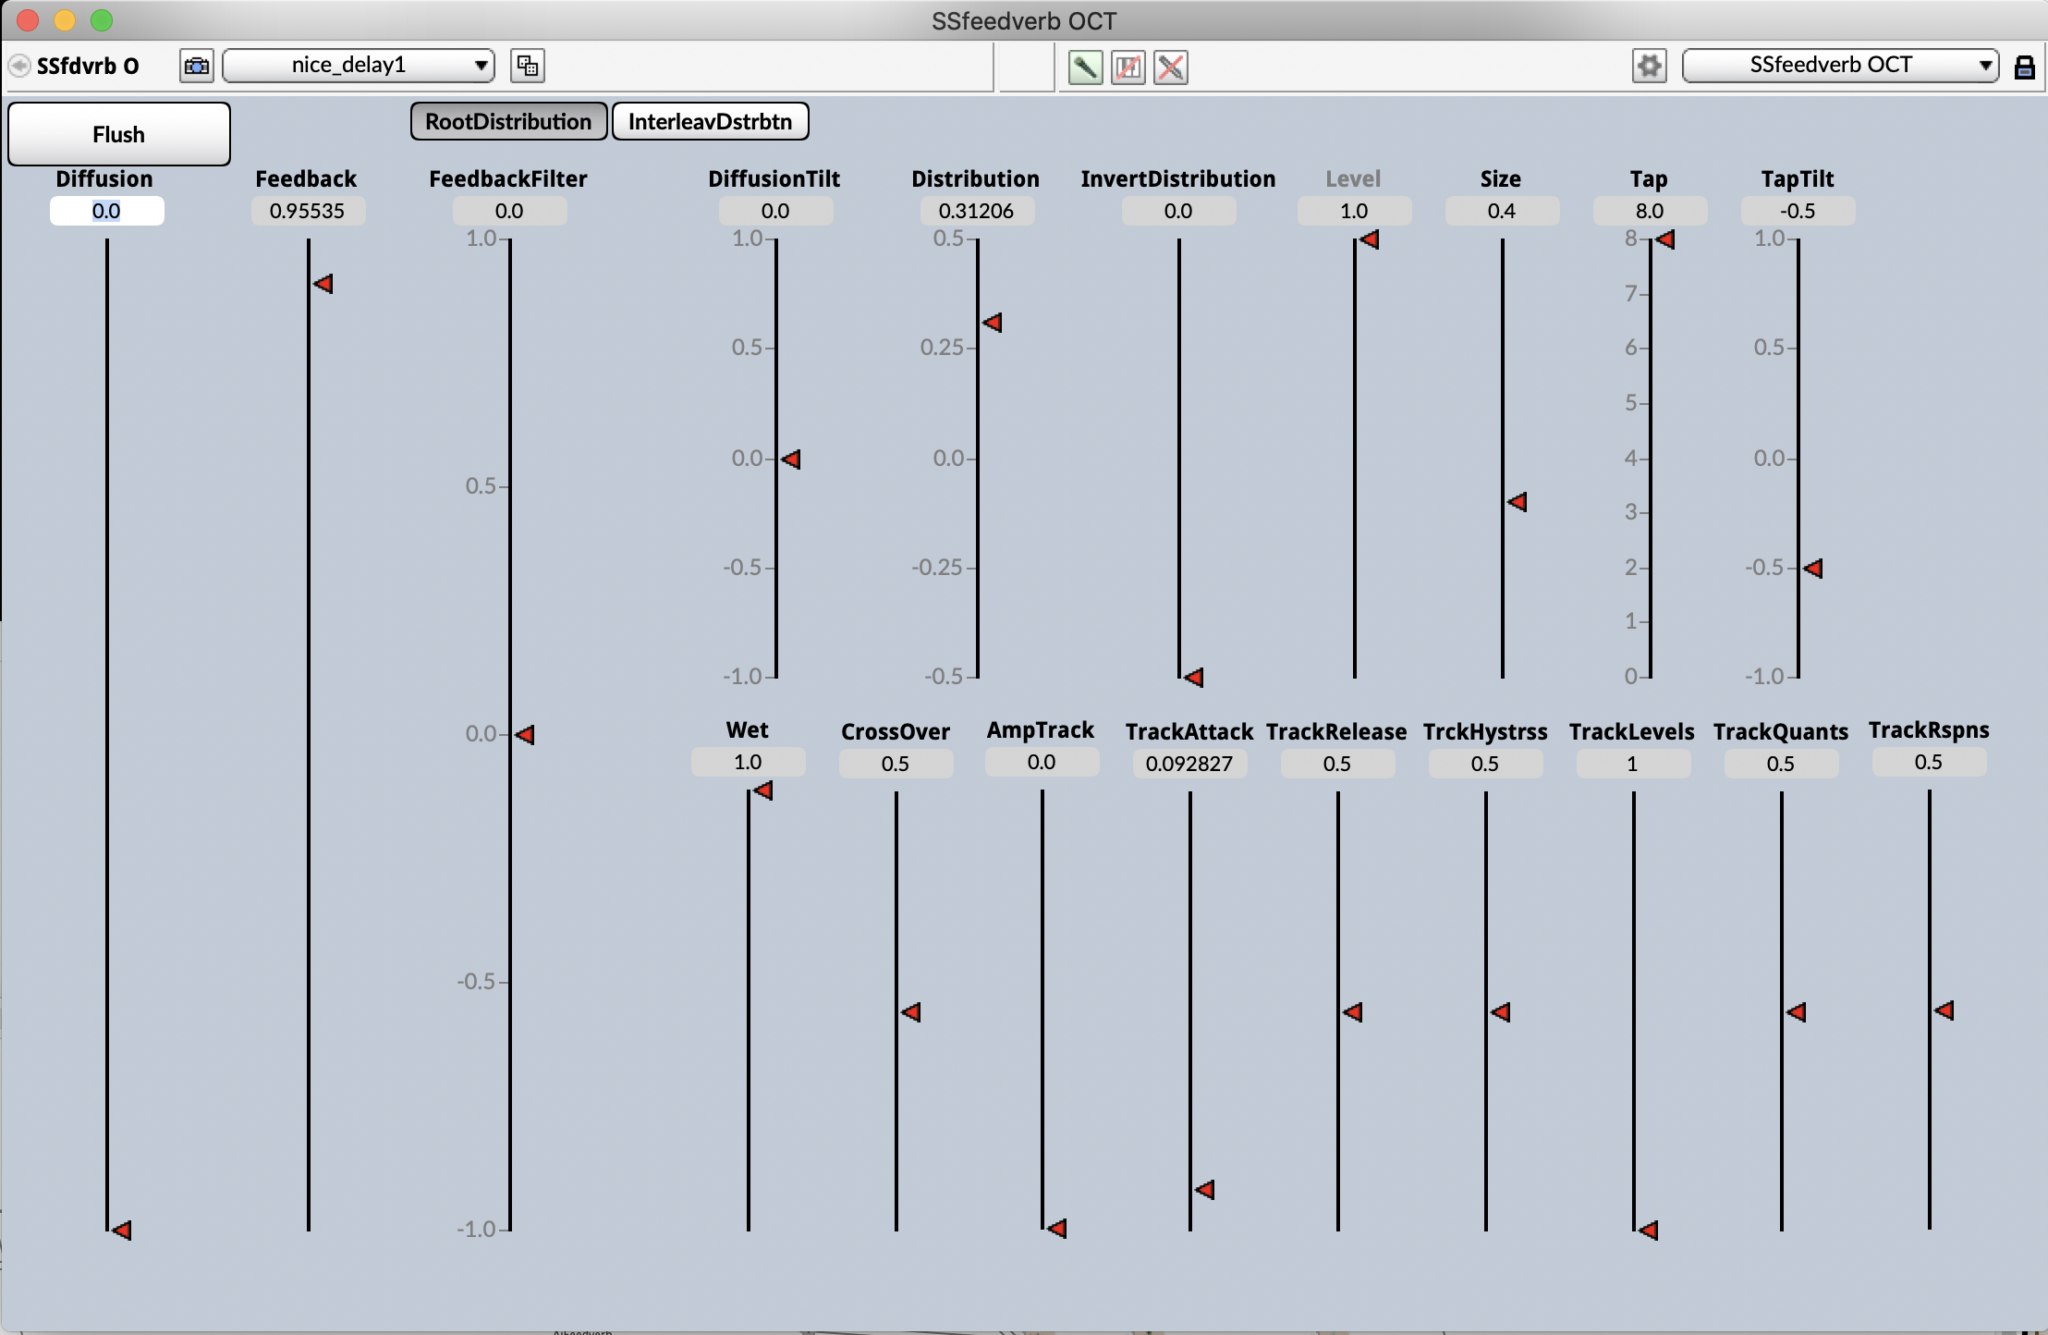Enable the RootDistribution toggle
The width and height of the screenshot is (2048, 1335).
508,122
